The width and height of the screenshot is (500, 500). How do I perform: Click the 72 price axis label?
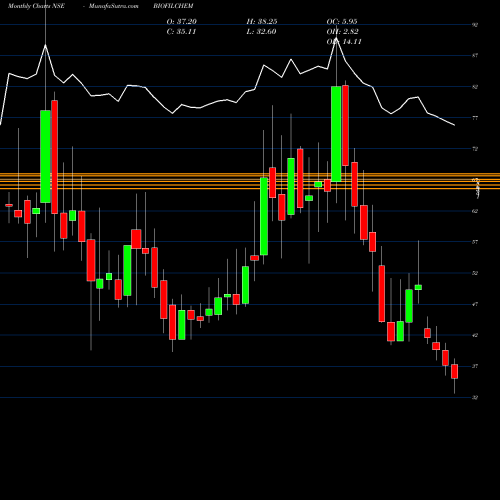(x=475, y=149)
